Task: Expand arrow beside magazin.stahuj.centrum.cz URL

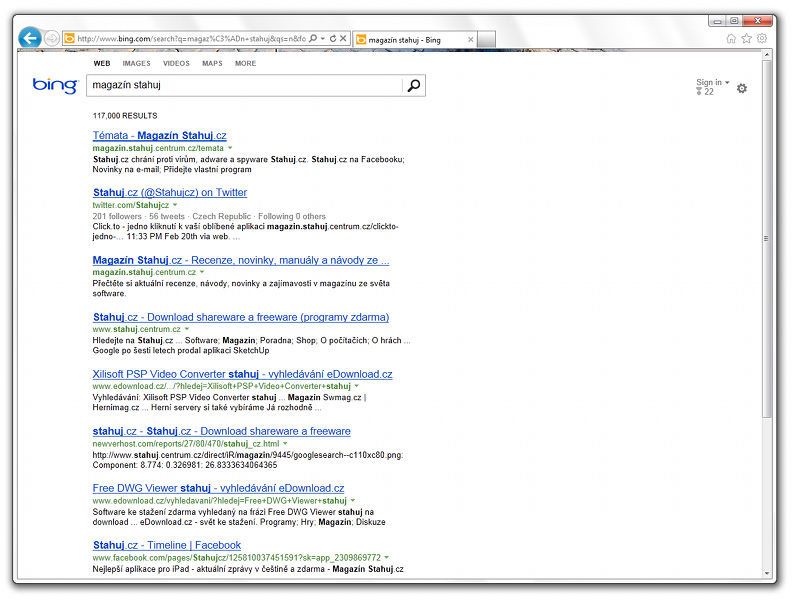Action: (x=202, y=272)
